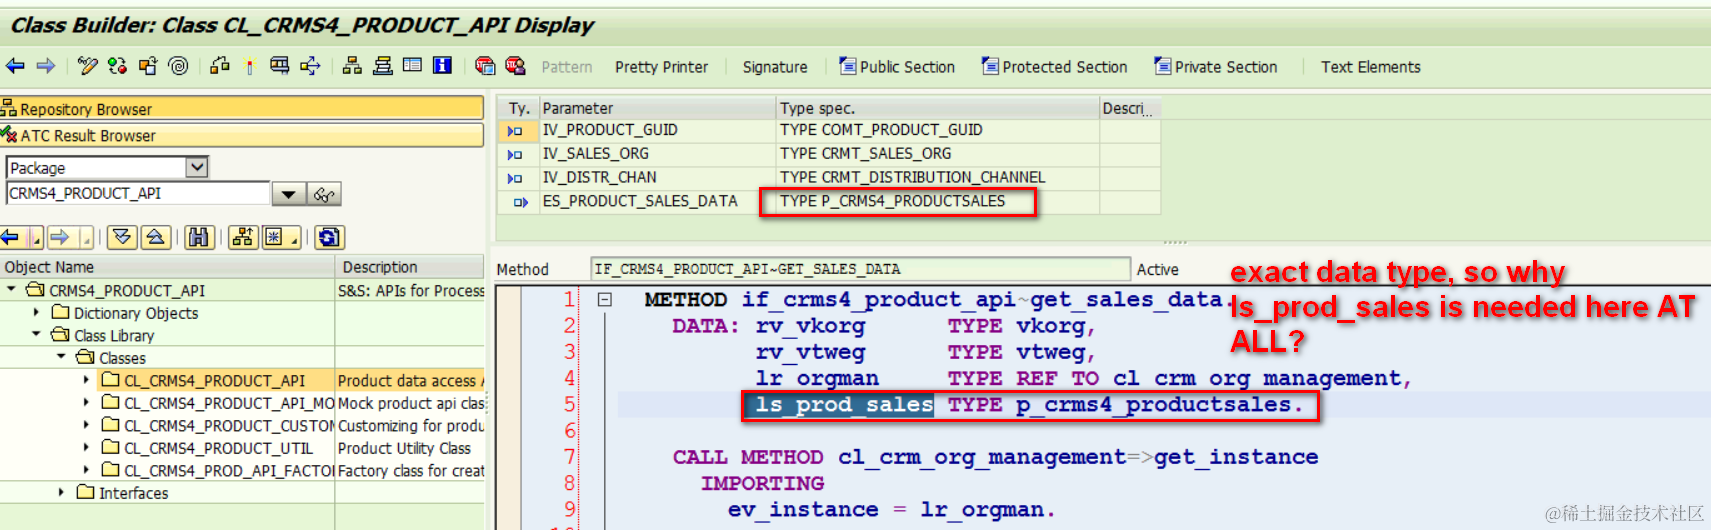Click the browser navigate-back arrow below package field
This screenshot has width=1711, height=530.
click(11, 237)
